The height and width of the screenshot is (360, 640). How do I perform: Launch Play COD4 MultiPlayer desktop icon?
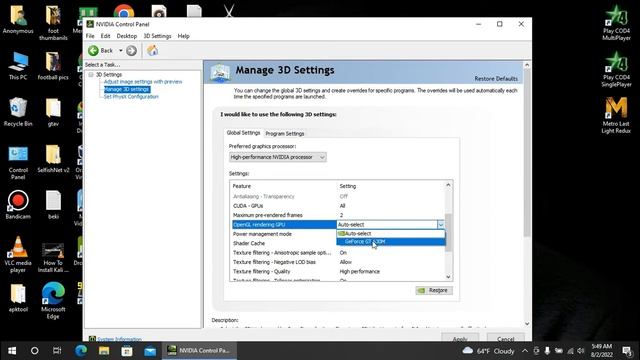click(616, 23)
